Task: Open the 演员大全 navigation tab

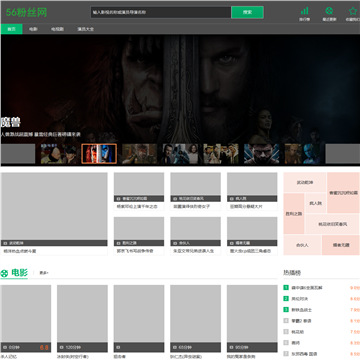Action: 86,29
